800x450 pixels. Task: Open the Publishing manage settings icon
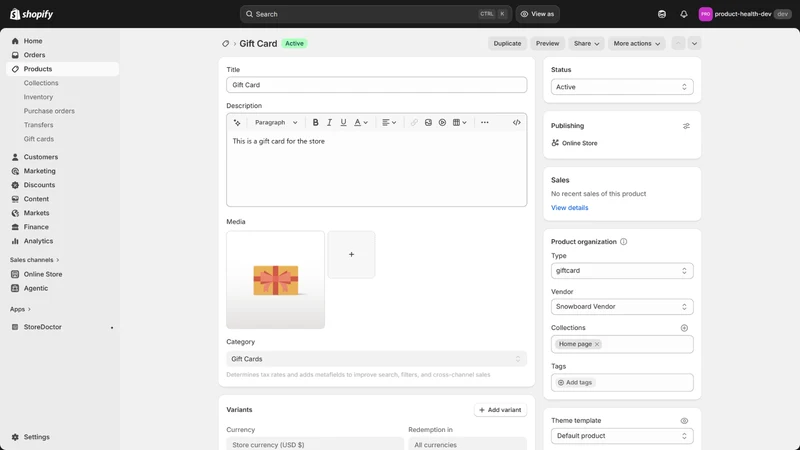(686, 126)
